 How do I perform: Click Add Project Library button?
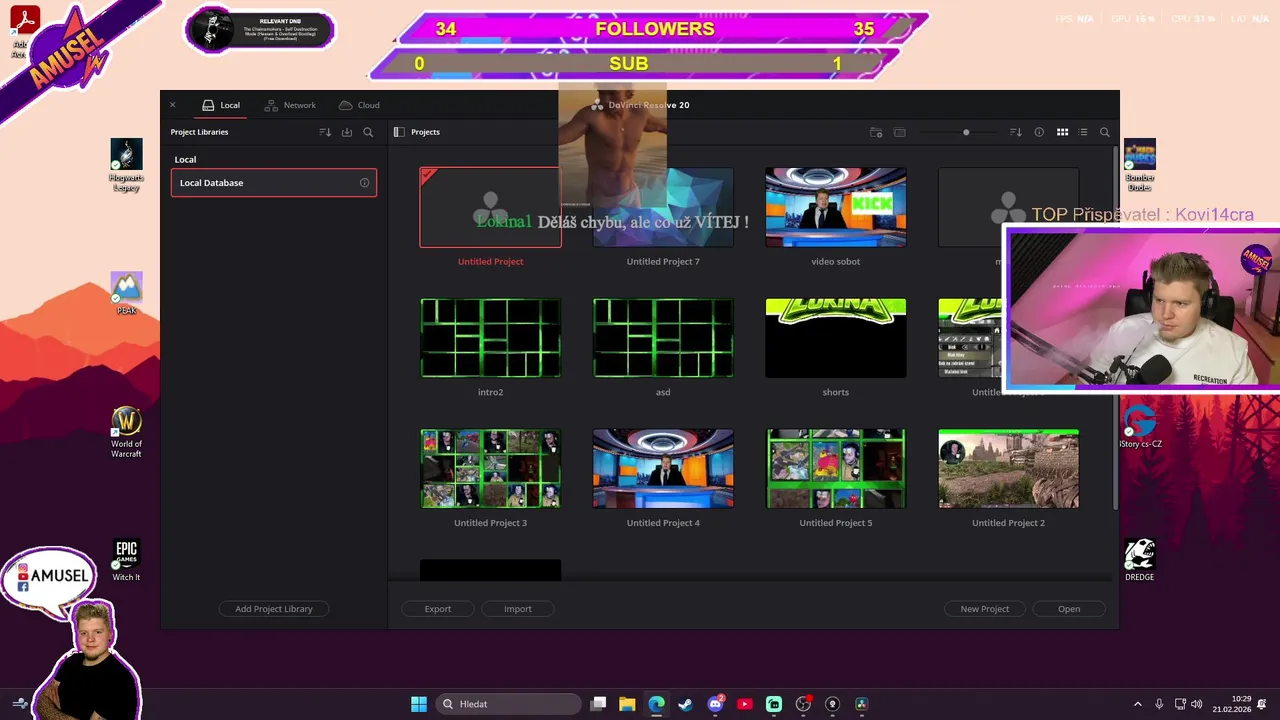point(274,609)
